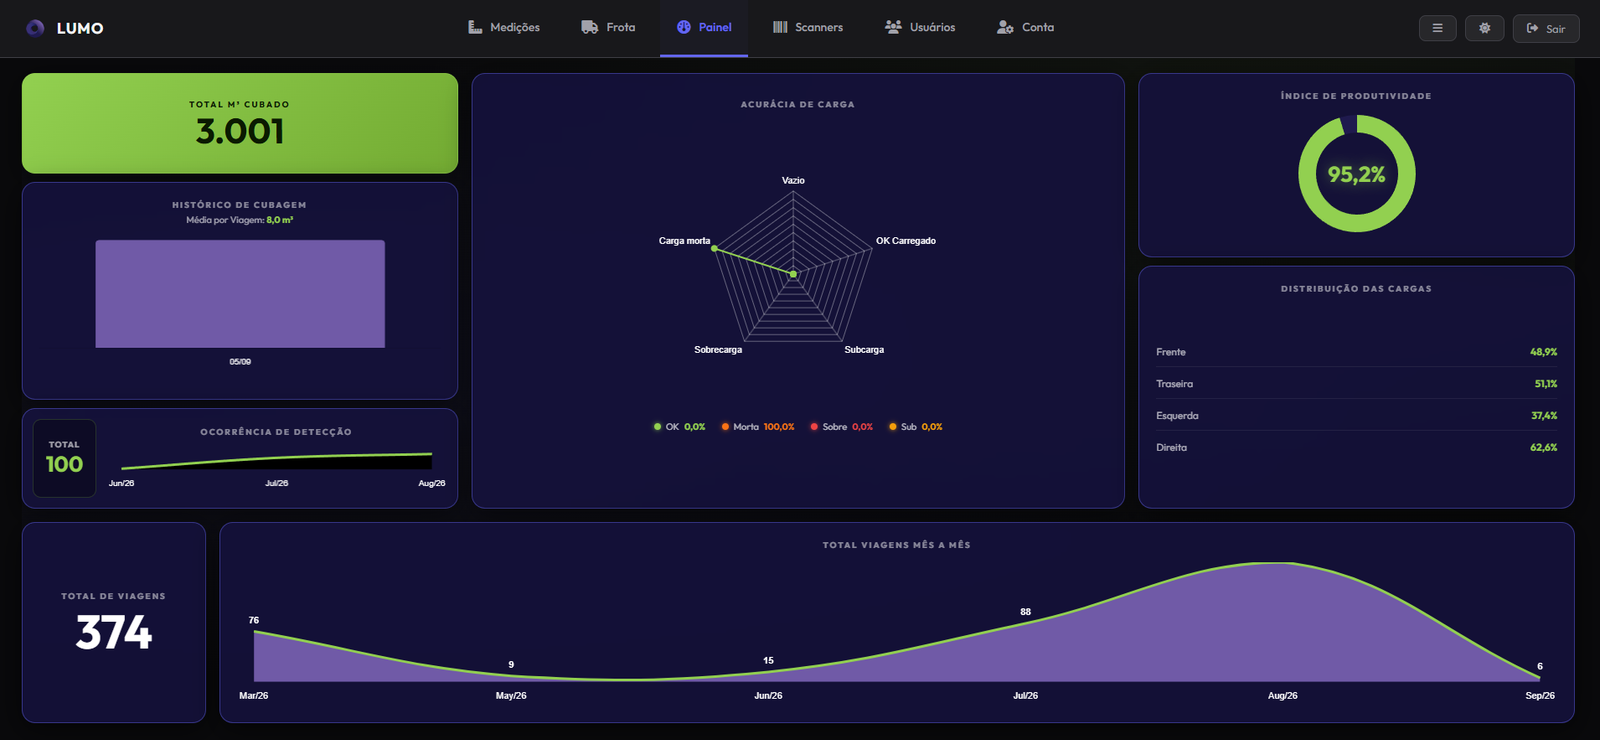The height and width of the screenshot is (740, 1600).
Task: Navigate to the Conta tab
Action: 1026,27
